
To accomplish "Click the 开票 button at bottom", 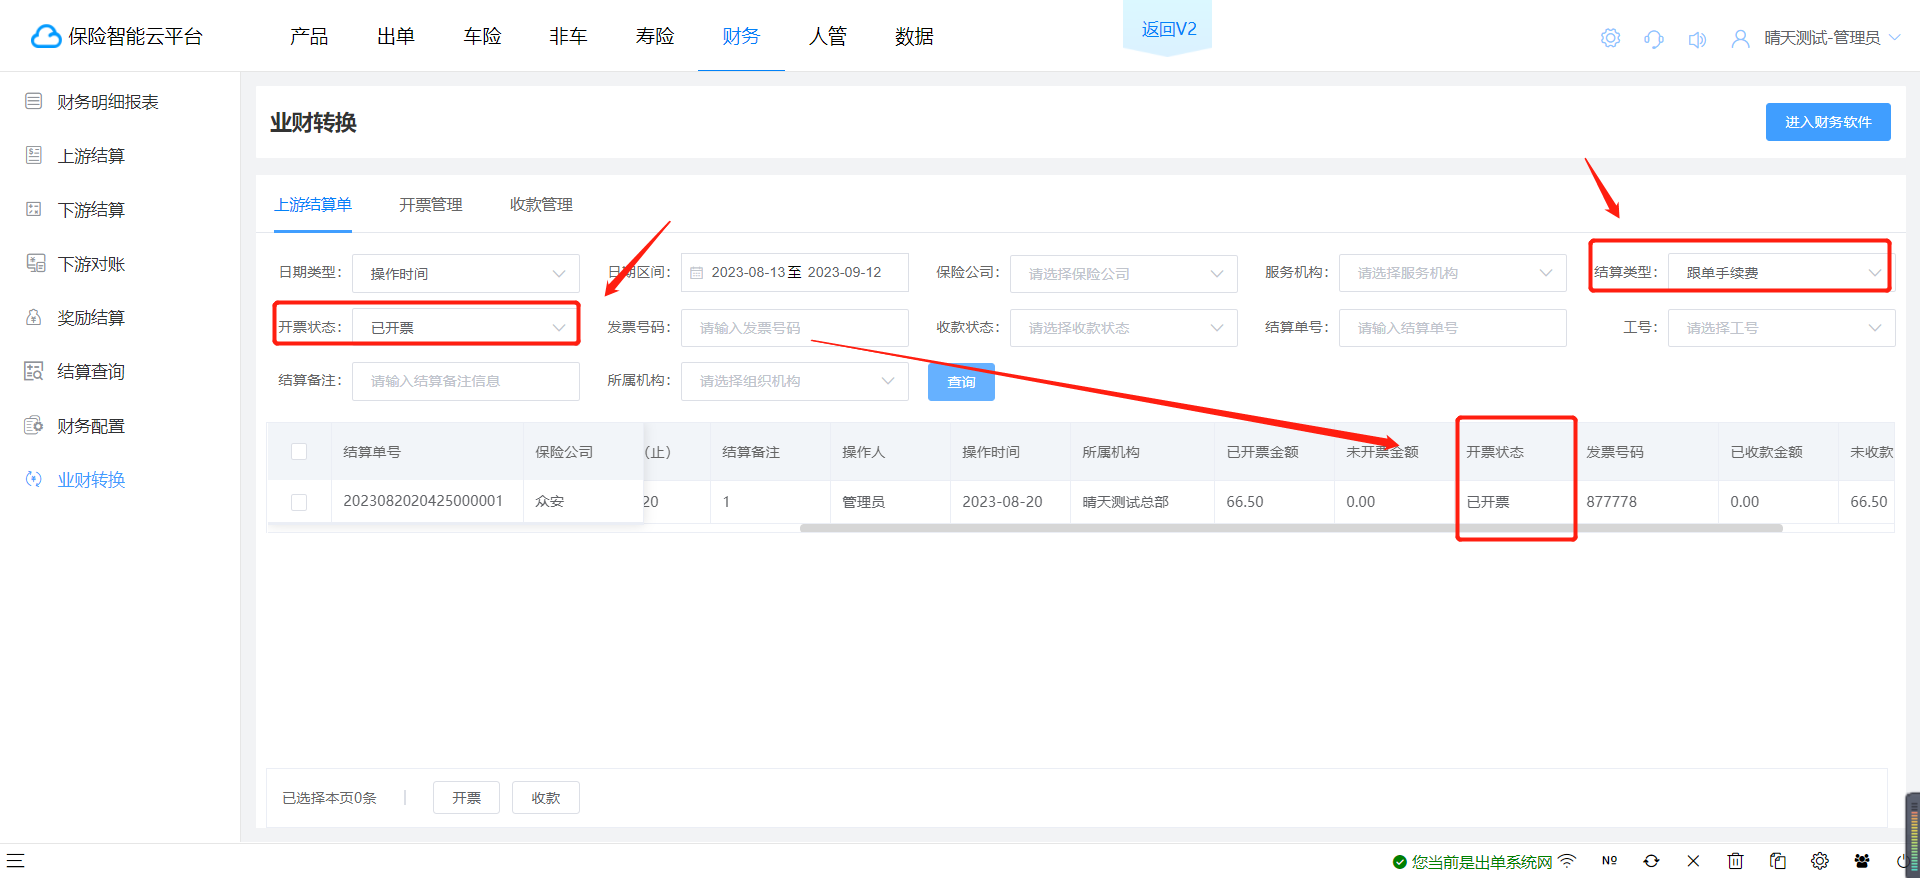I will pyautogui.click(x=466, y=798).
